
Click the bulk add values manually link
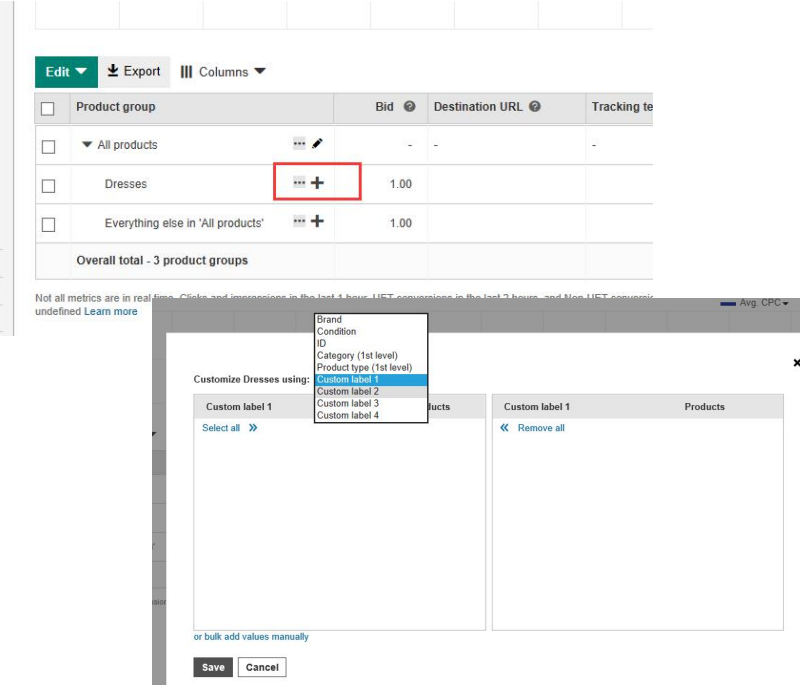click(x=251, y=637)
